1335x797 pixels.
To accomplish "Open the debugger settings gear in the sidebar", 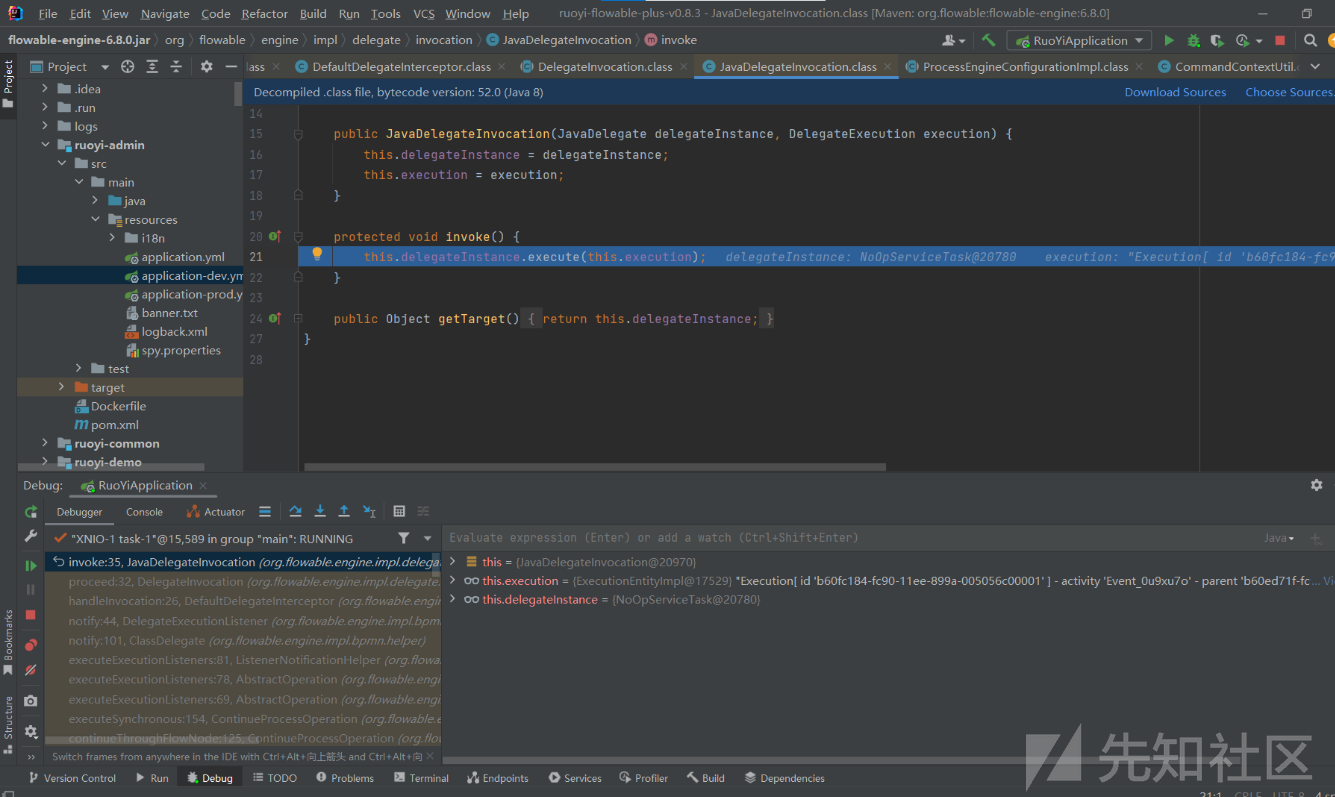I will tap(31, 732).
